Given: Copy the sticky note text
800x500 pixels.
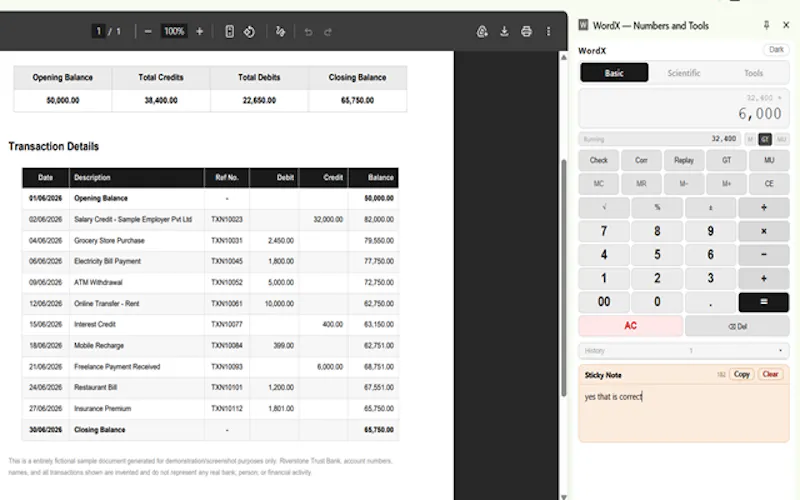Looking at the screenshot, I should pyautogui.click(x=741, y=374).
